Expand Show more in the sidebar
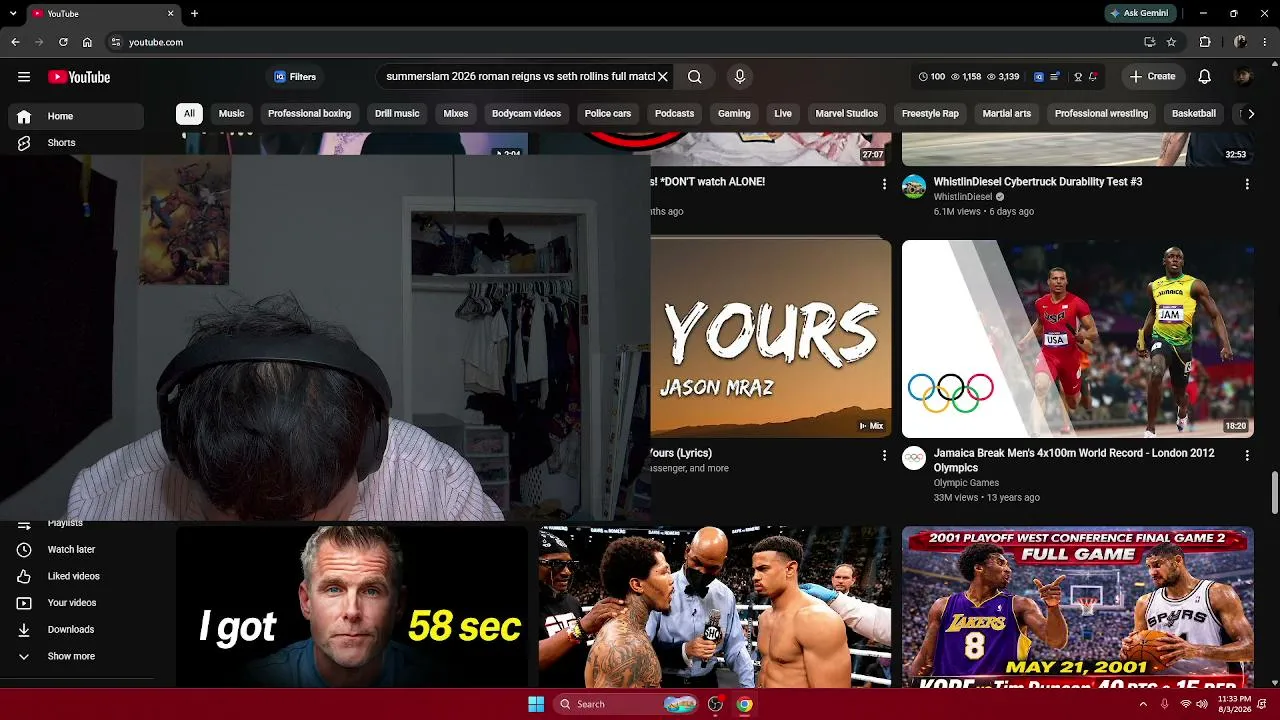 (76, 656)
